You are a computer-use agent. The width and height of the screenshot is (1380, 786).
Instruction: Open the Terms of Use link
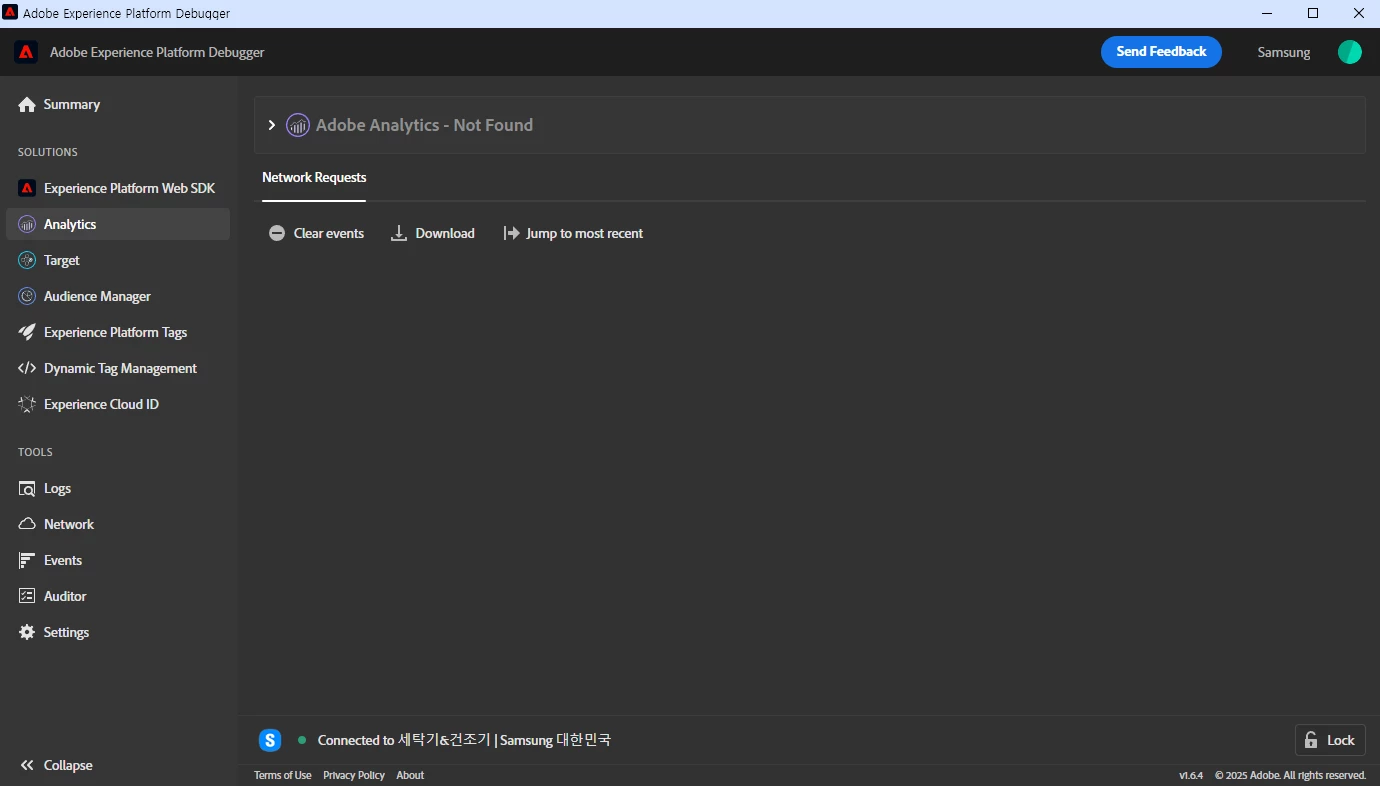(283, 775)
